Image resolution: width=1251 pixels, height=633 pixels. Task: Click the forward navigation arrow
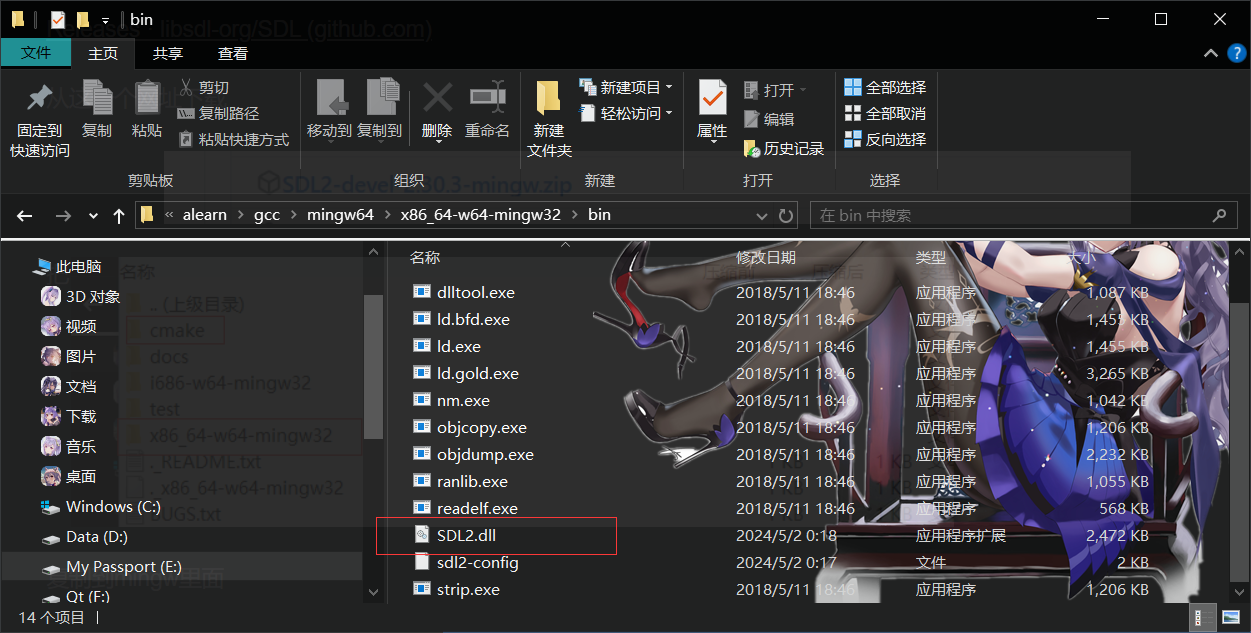point(63,215)
